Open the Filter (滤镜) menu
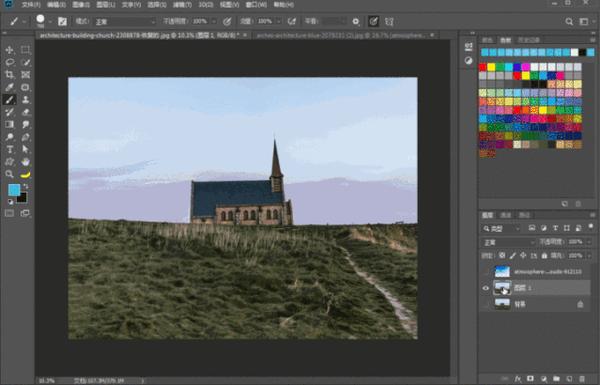This screenshot has height=385, width=600. (182, 5)
